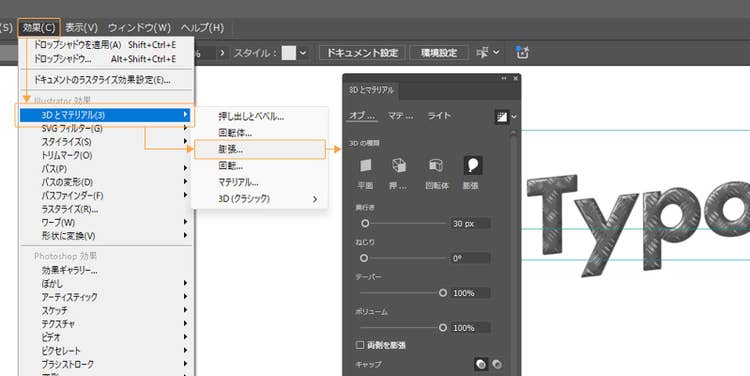Switch to the マテリアル tab in 3D panel
Screen dimensions: 750x376
400,116
